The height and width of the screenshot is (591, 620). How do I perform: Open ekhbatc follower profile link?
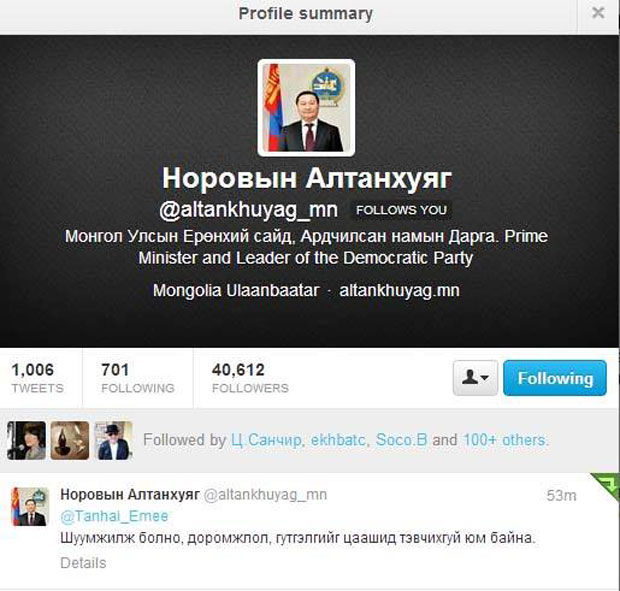(338, 440)
